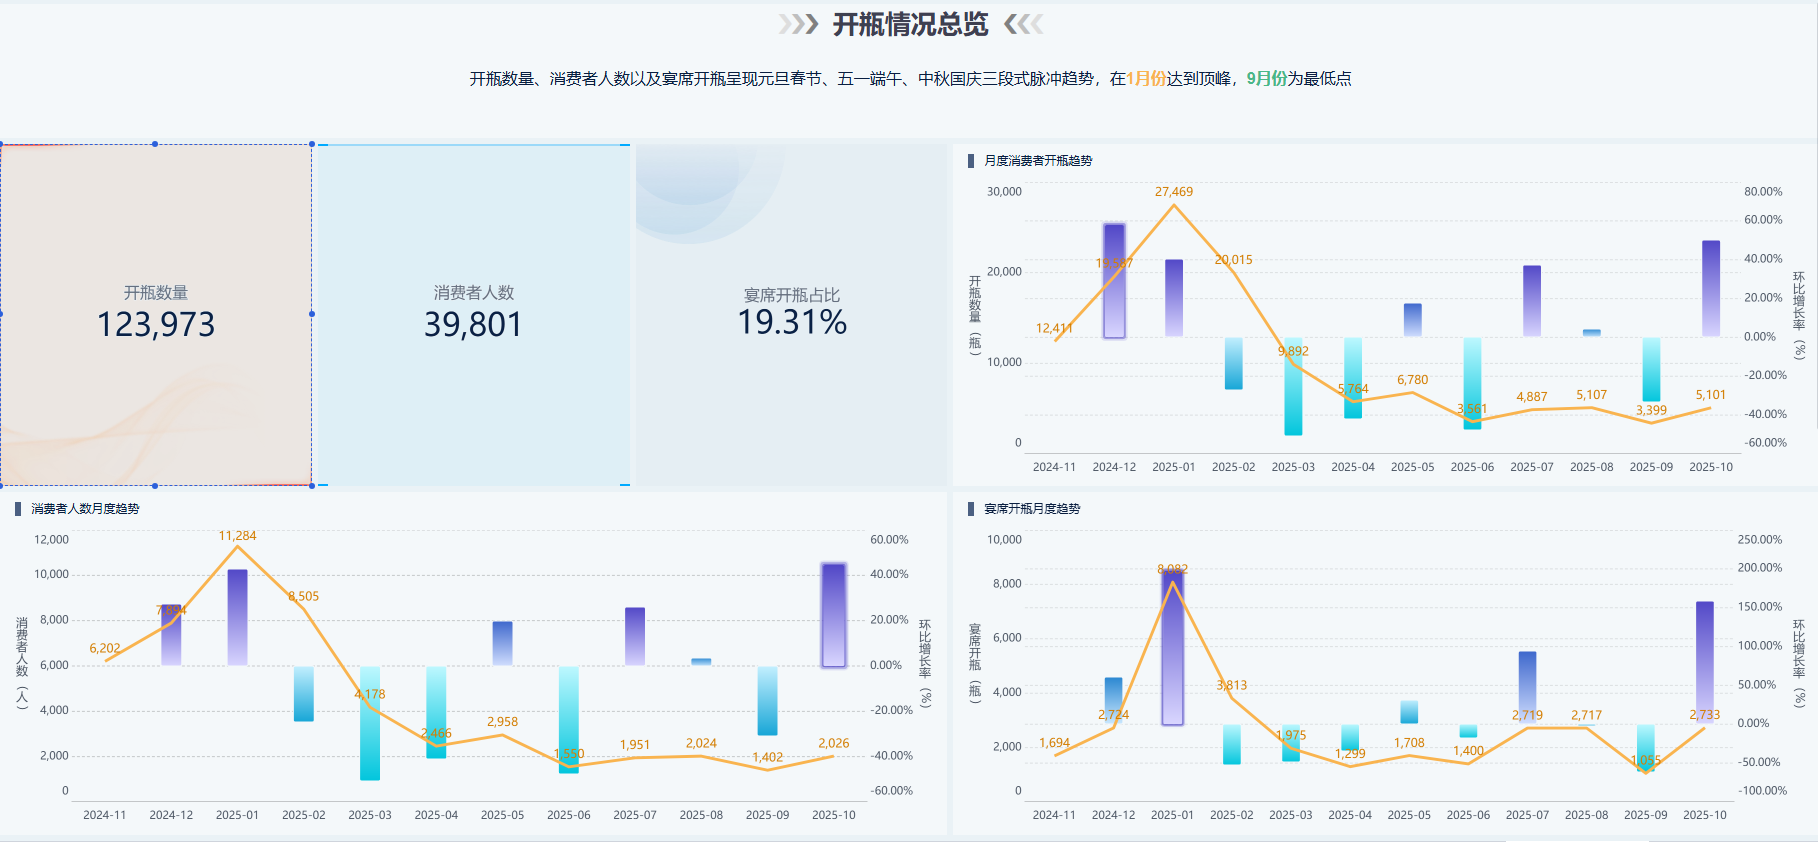
Task: Click the green 9月份 highlighted text
Action: pos(1266,79)
